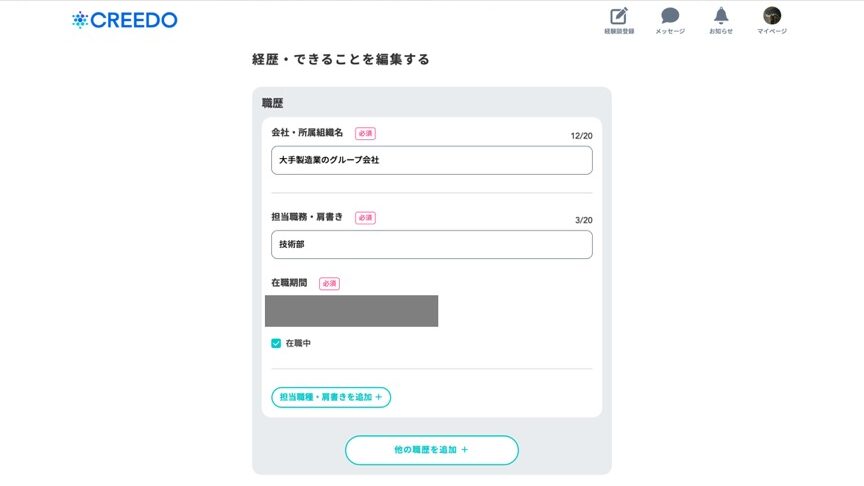This screenshot has height=486, width=864.
Task: Click the plus icon in 他の職歴を追加
Action: click(x=465, y=450)
